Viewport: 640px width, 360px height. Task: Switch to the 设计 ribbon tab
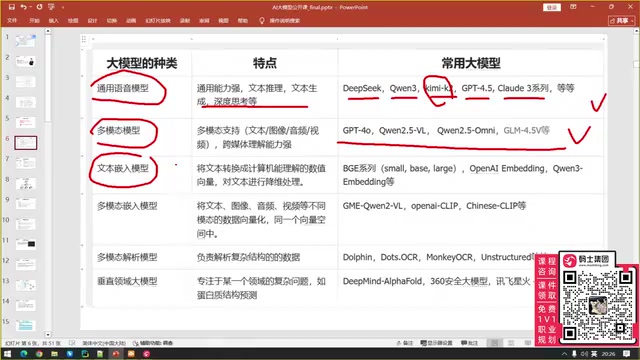(92, 20)
